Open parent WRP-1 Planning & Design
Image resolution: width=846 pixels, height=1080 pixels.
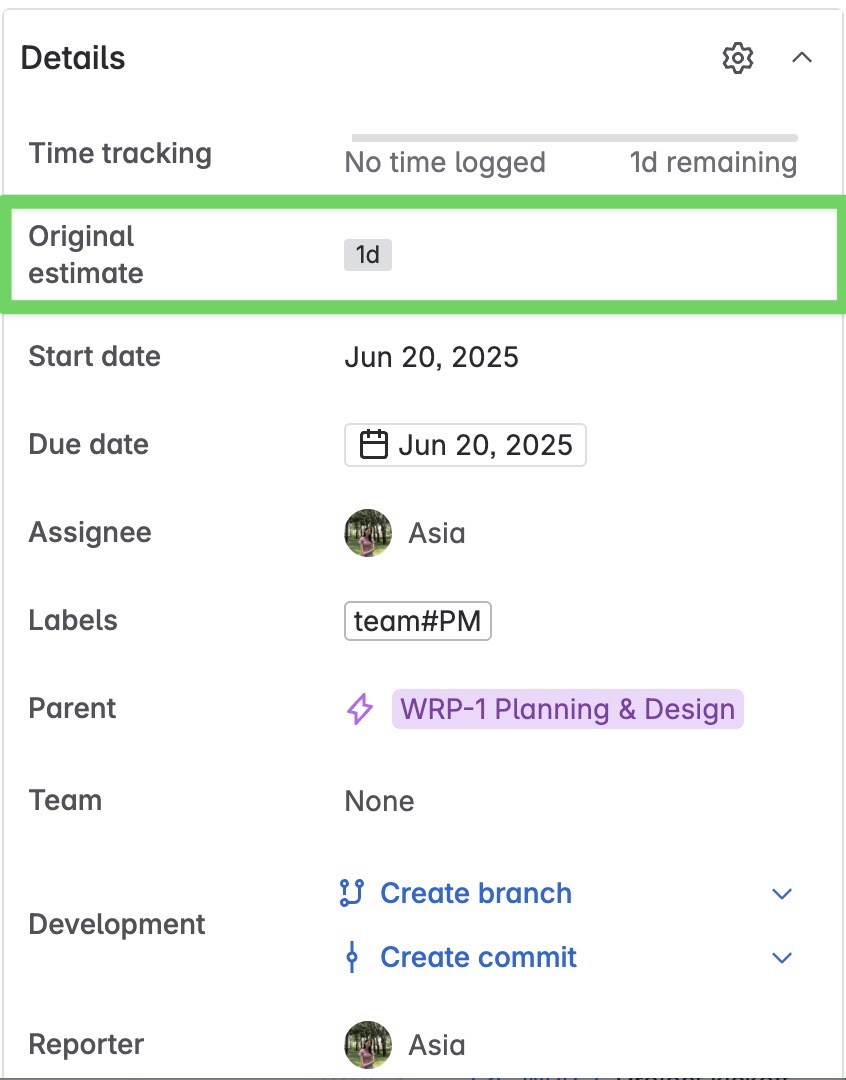pos(567,709)
